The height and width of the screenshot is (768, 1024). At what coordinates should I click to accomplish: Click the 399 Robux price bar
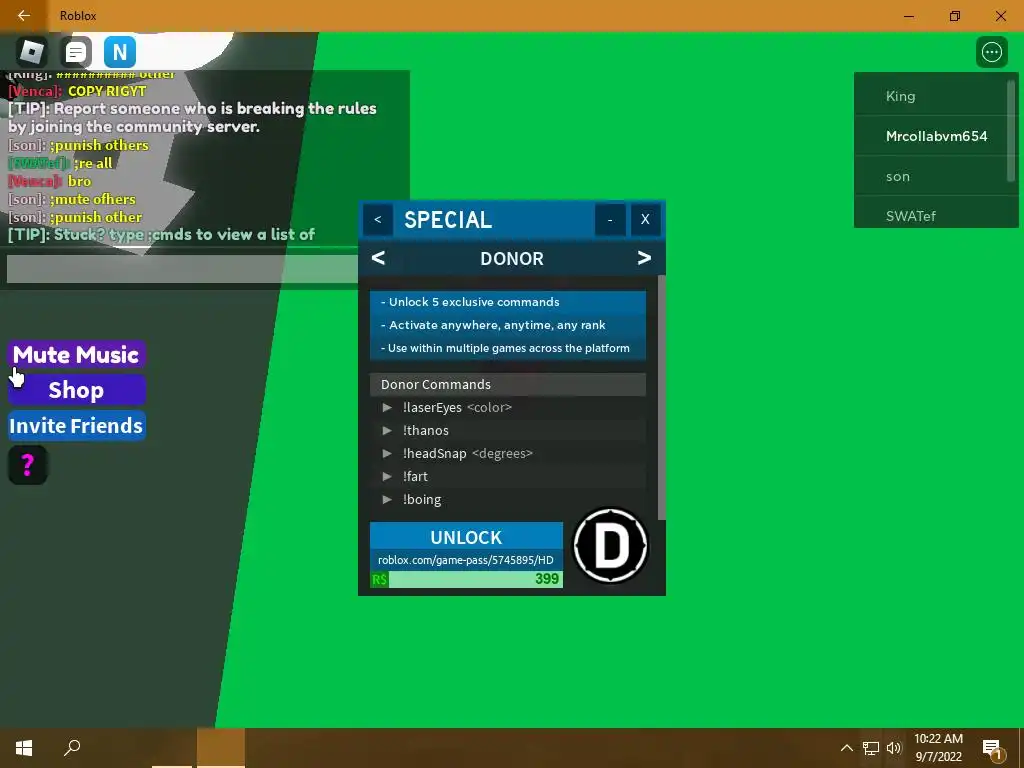pyautogui.click(x=466, y=579)
